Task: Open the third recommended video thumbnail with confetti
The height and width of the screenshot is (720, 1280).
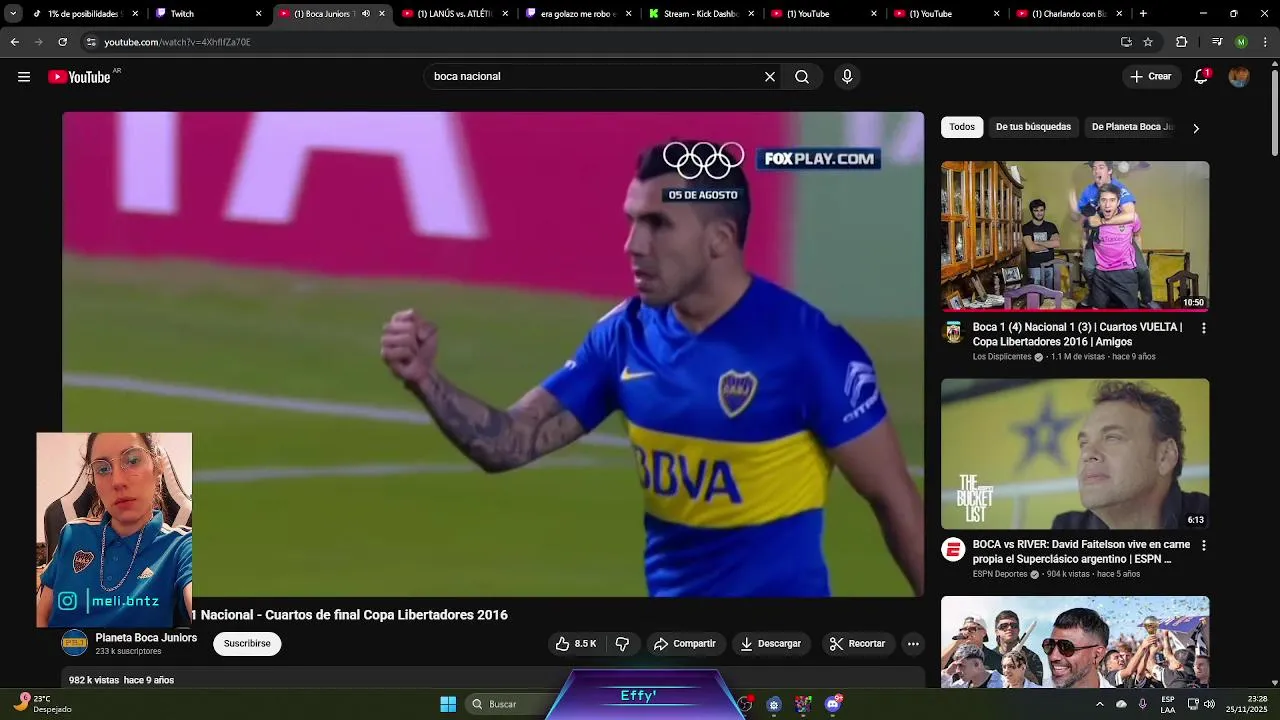Action: coord(1075,641)
